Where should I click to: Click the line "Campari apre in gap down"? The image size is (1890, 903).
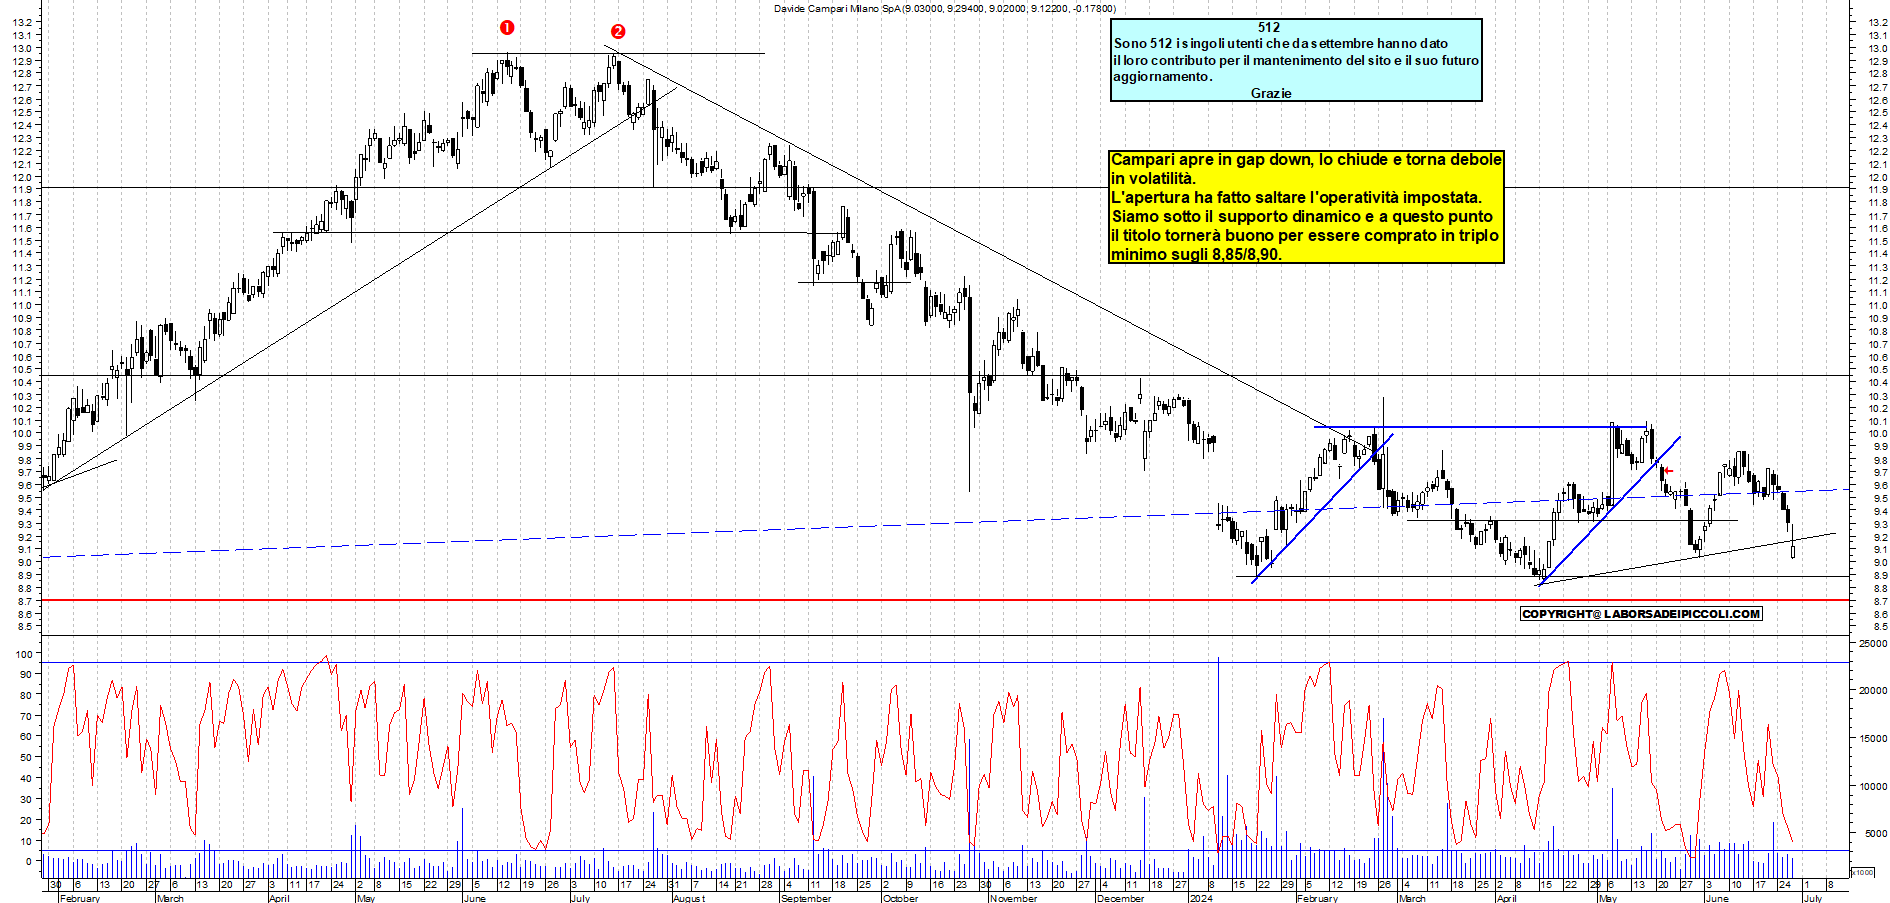(1306, 159)
